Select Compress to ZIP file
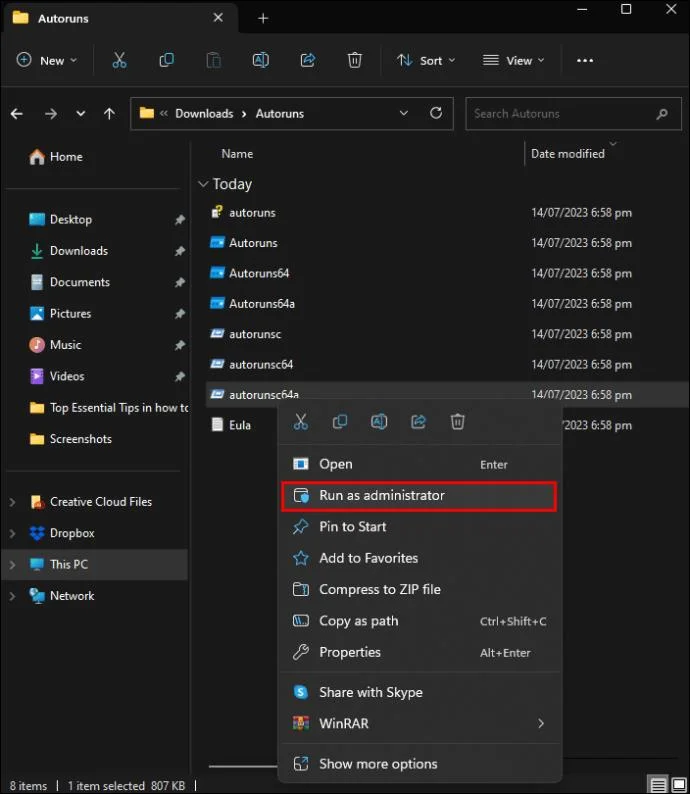The height and width of the screenshot is (794, 690). (x=420, y=589)
